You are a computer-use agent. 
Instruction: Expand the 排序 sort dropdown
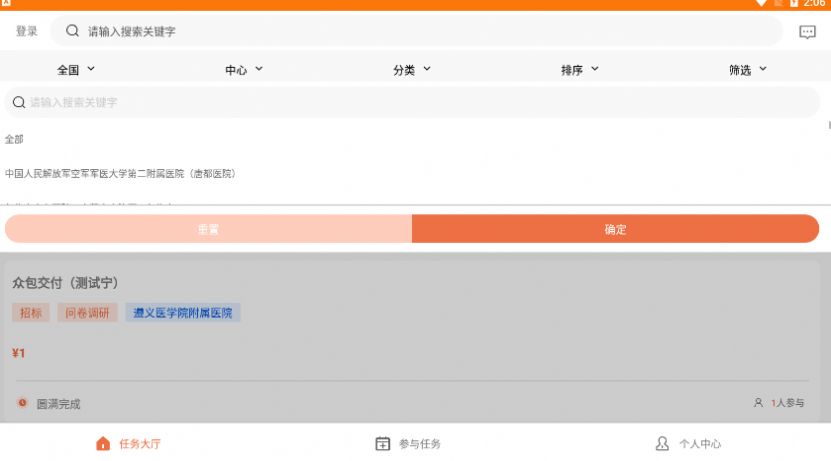(x=580, y=69)
